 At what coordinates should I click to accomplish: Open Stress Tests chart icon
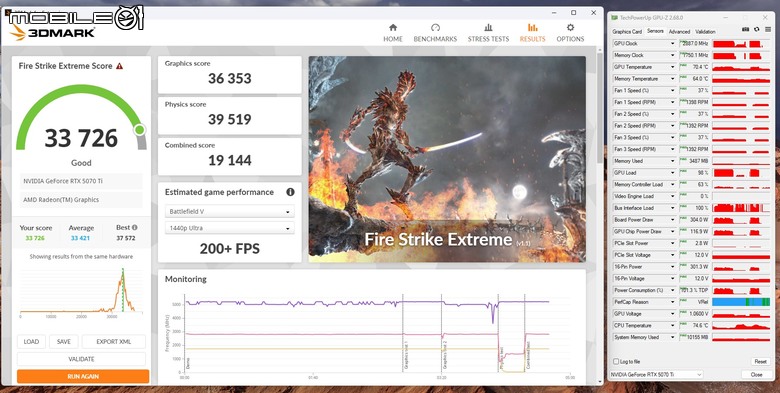488,28
